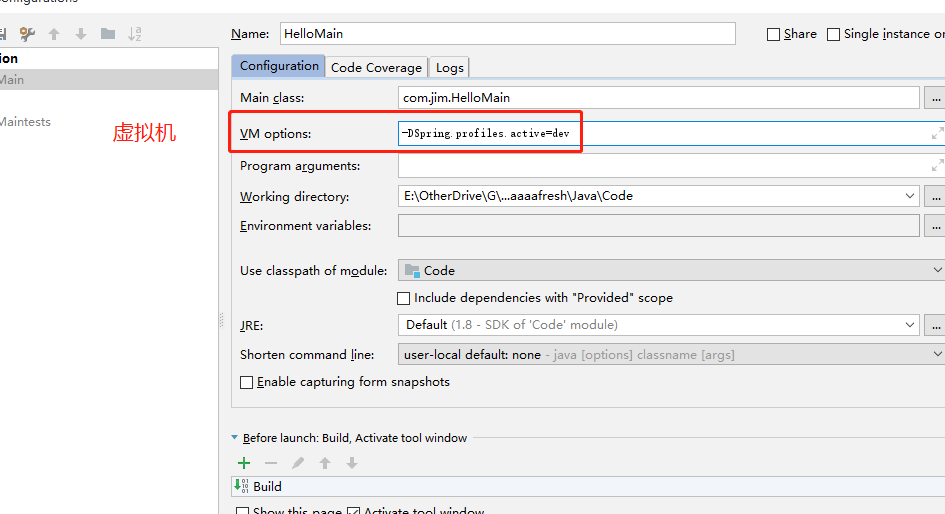Screen dimensions: 945x514
Task: Click the wrench edit defaults icon
Action: [x=27, y=34]
